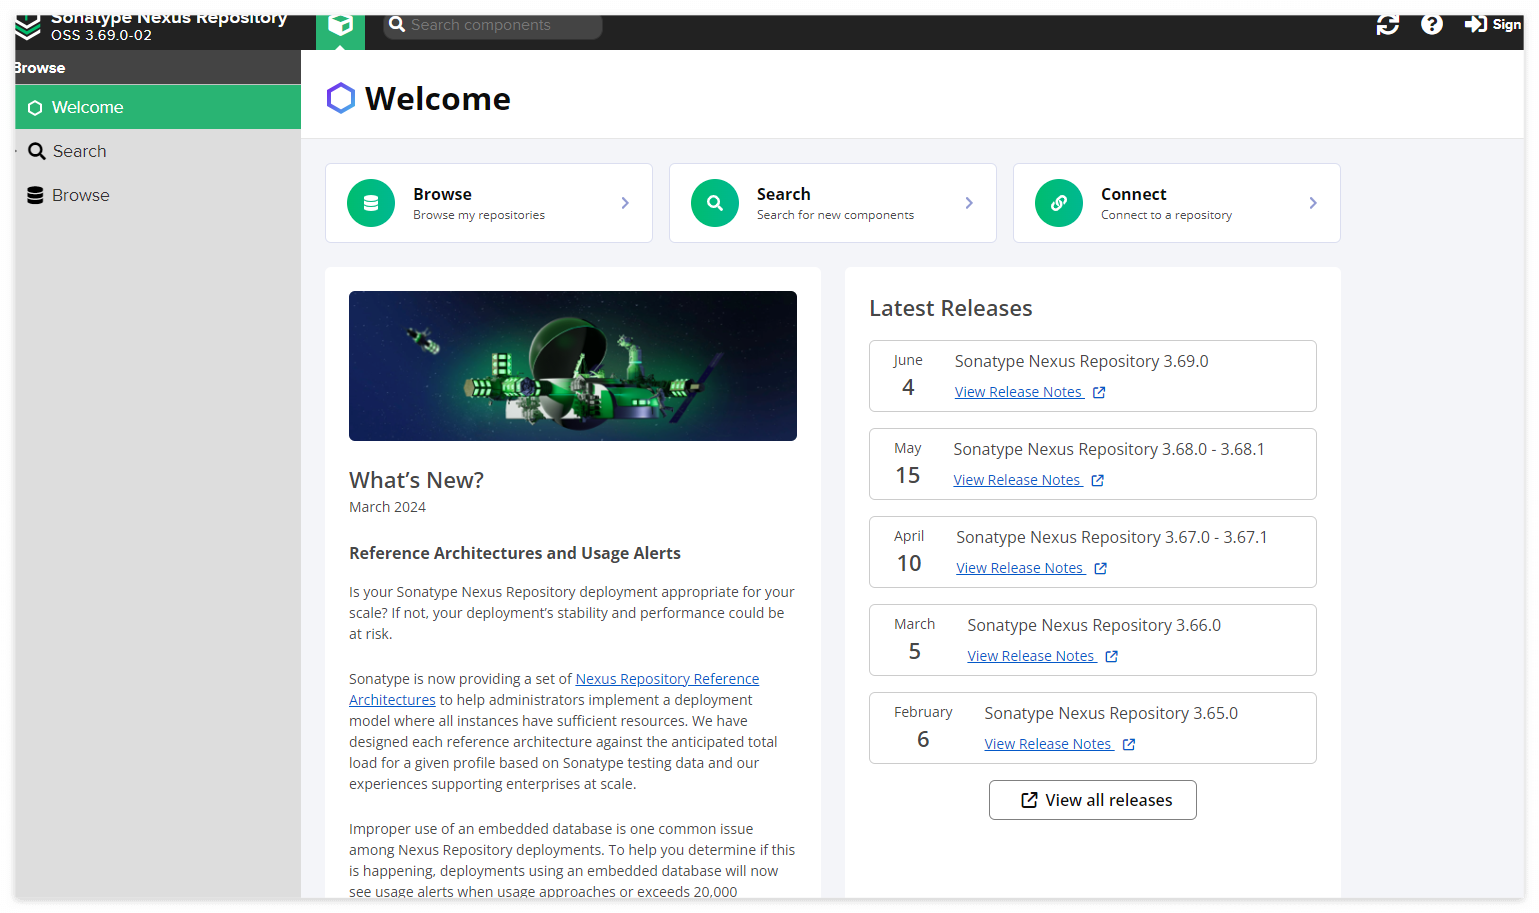Click the March 2024 date text
This screenshot has height=913, width=1539.
click(x=387, y=507)
